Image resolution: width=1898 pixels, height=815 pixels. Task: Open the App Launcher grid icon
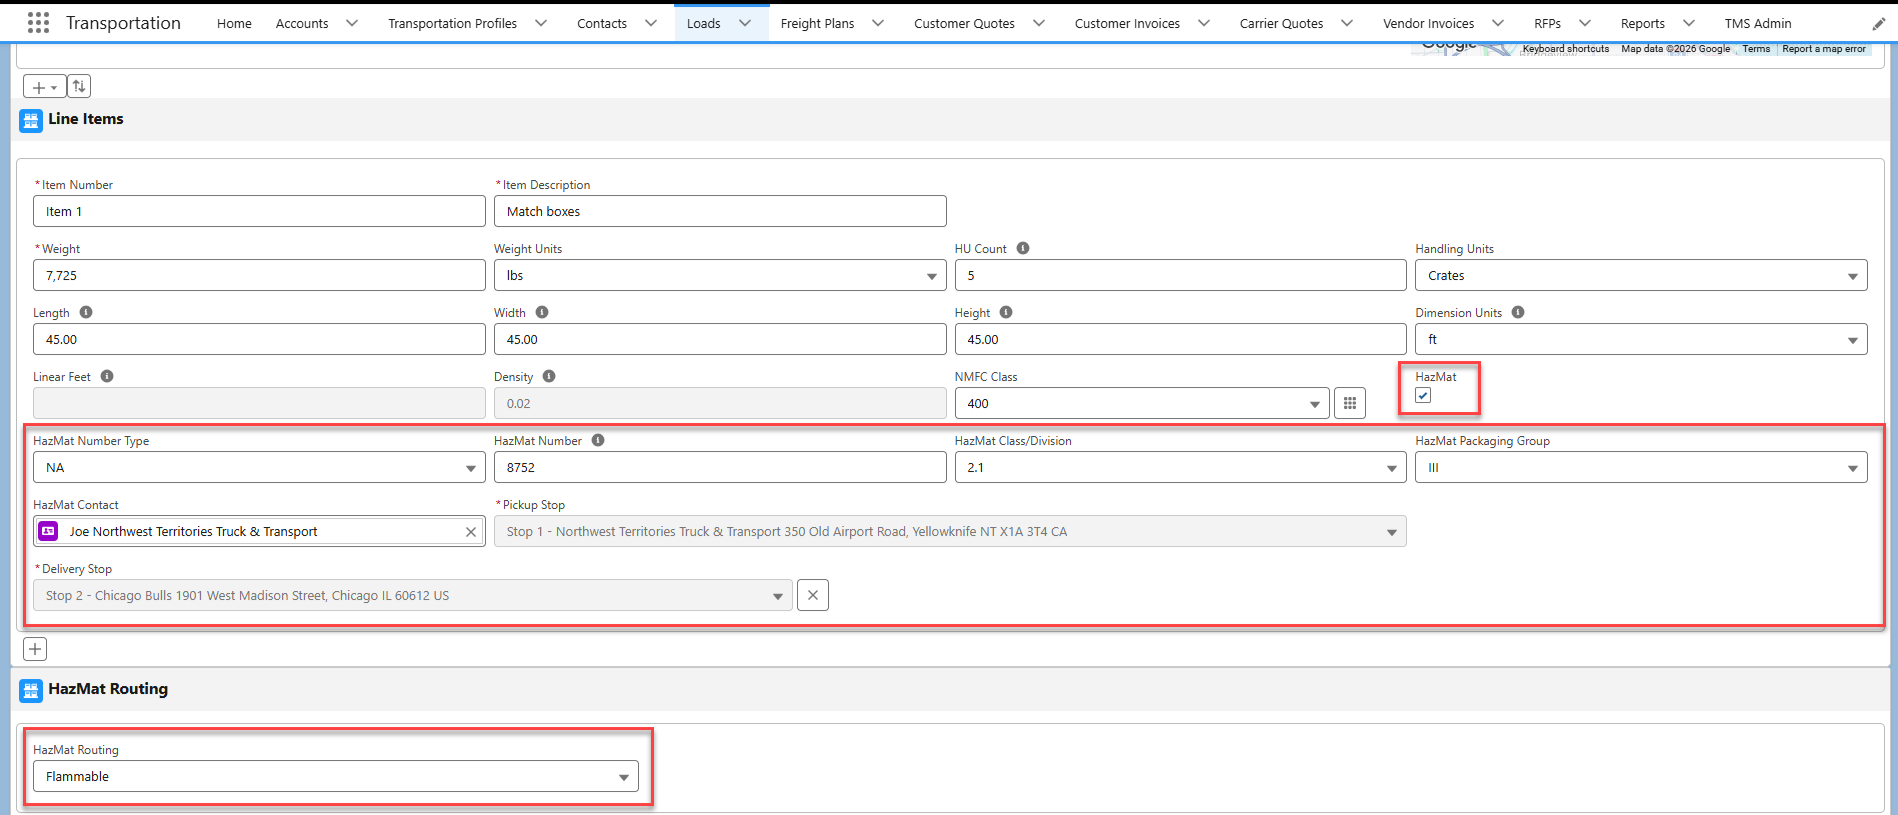[x=38, y=22]
